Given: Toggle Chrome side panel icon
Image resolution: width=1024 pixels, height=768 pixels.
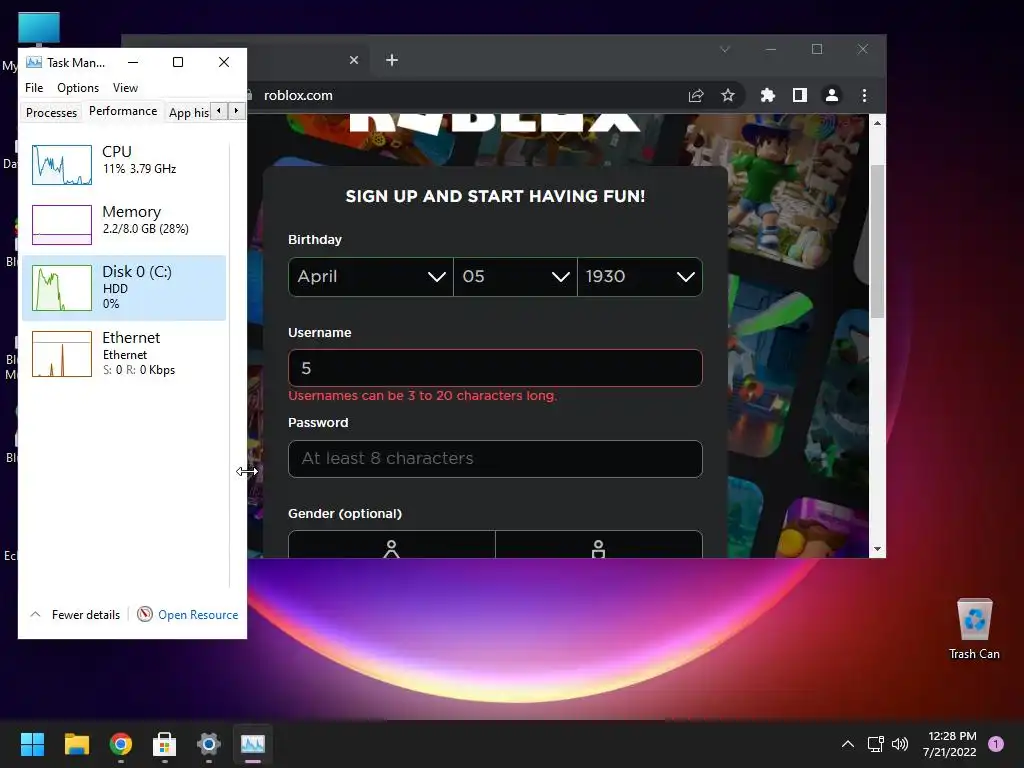Looking at the screenshot, I should 799,95.
